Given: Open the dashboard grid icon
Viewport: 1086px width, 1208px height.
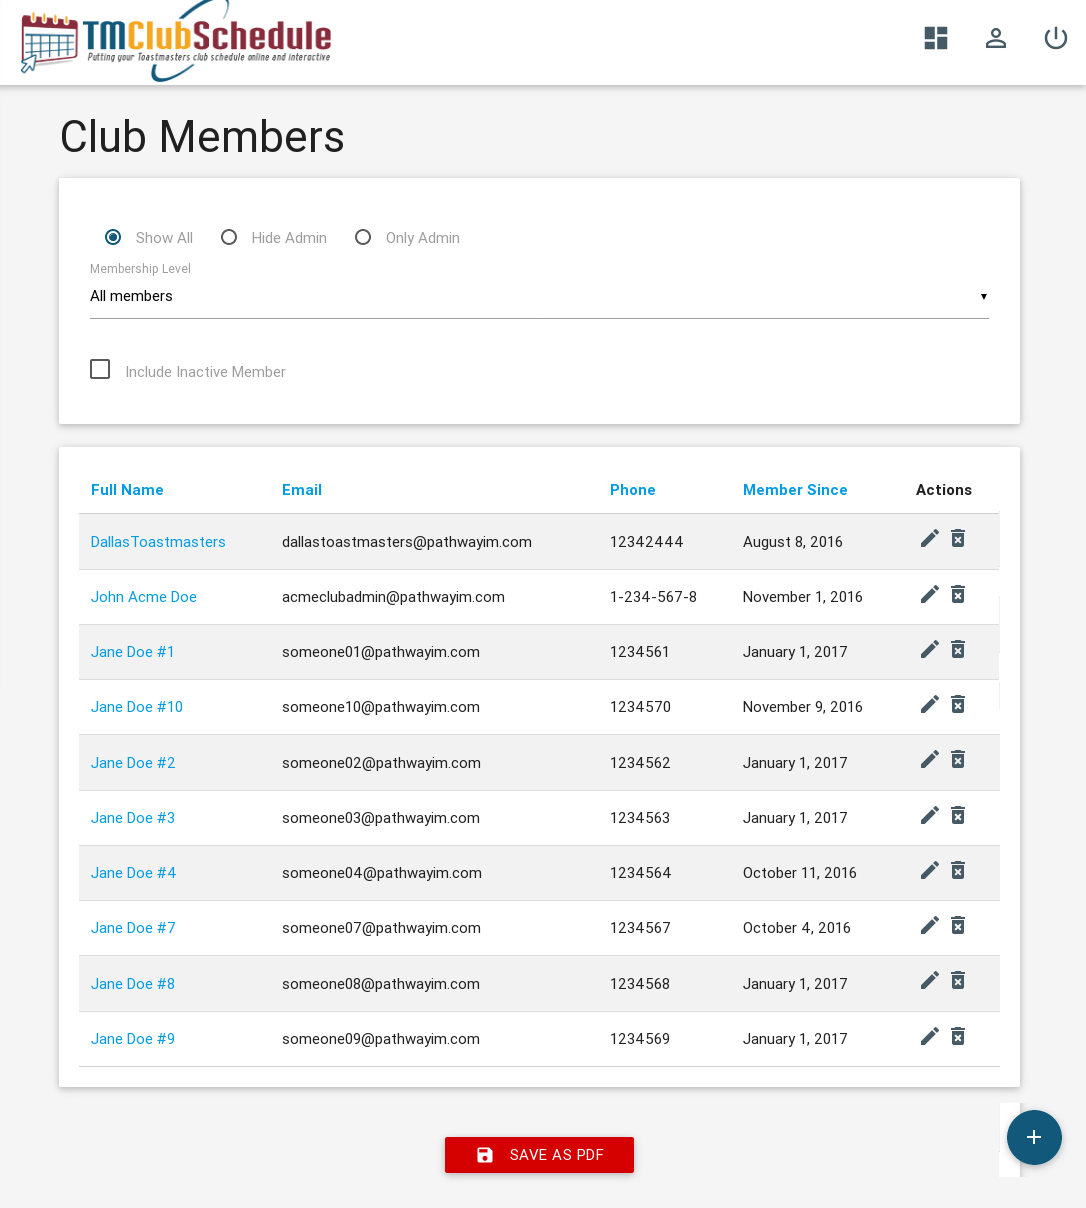Looking at the screenshot, I should [x=936, y=38].
